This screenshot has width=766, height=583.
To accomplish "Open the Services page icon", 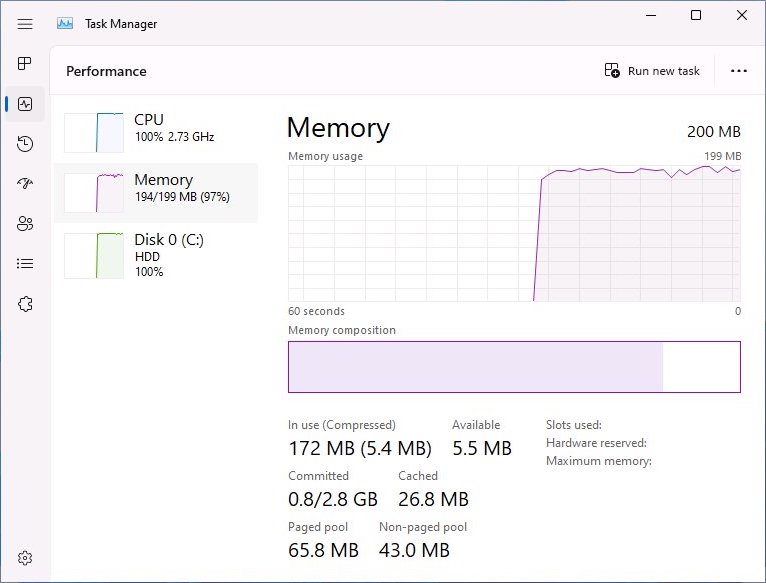I will pyautogui.click(x=25, y=304).
